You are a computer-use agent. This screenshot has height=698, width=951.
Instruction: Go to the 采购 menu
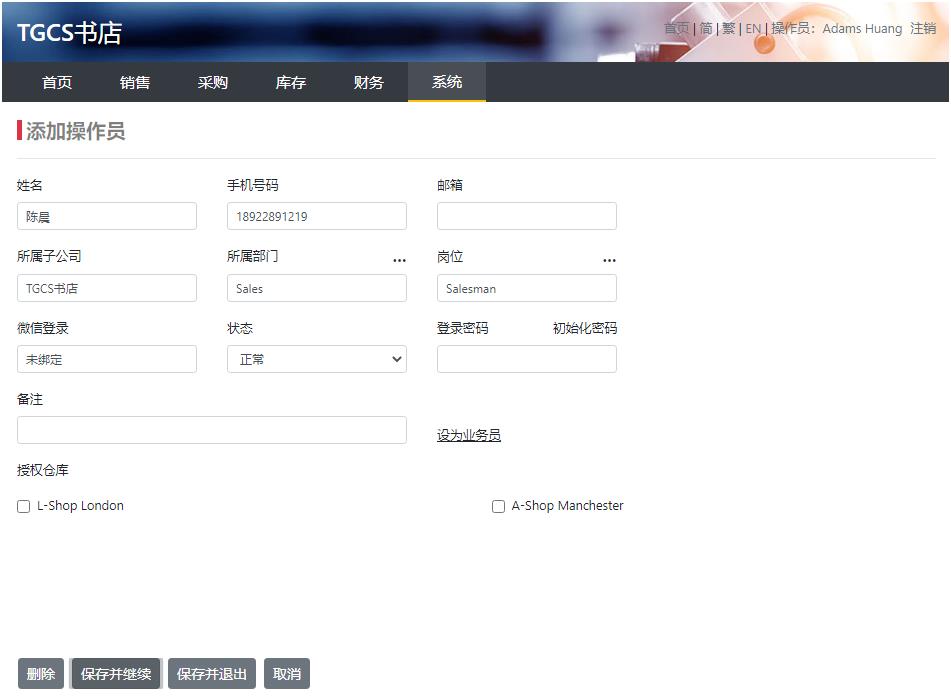(213, 83)
